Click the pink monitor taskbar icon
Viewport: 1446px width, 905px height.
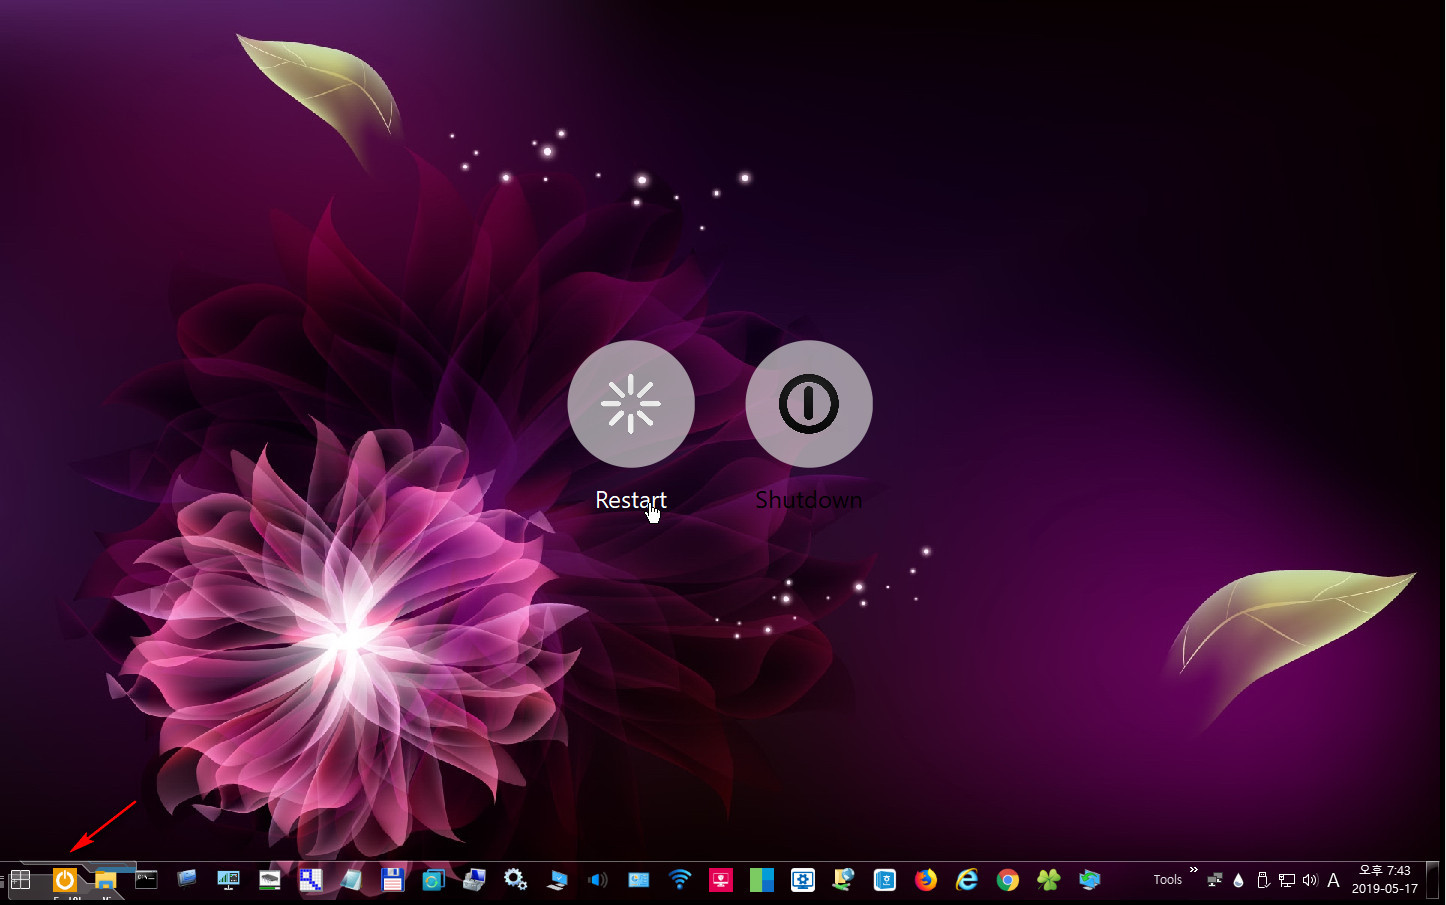point(721,880)
